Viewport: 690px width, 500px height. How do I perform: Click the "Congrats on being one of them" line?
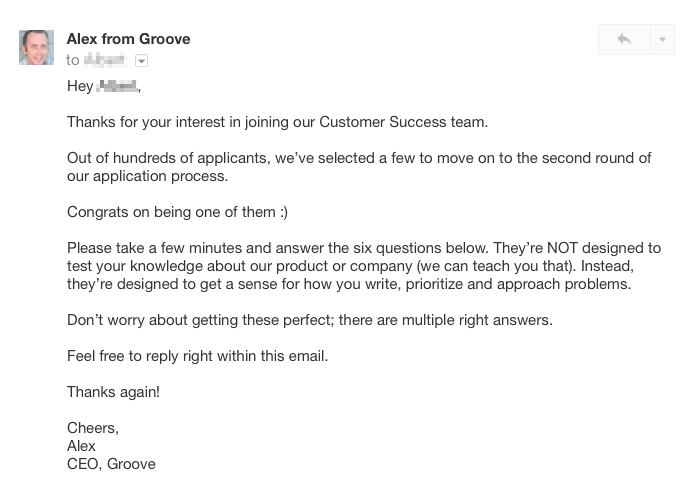pos(177,212)
